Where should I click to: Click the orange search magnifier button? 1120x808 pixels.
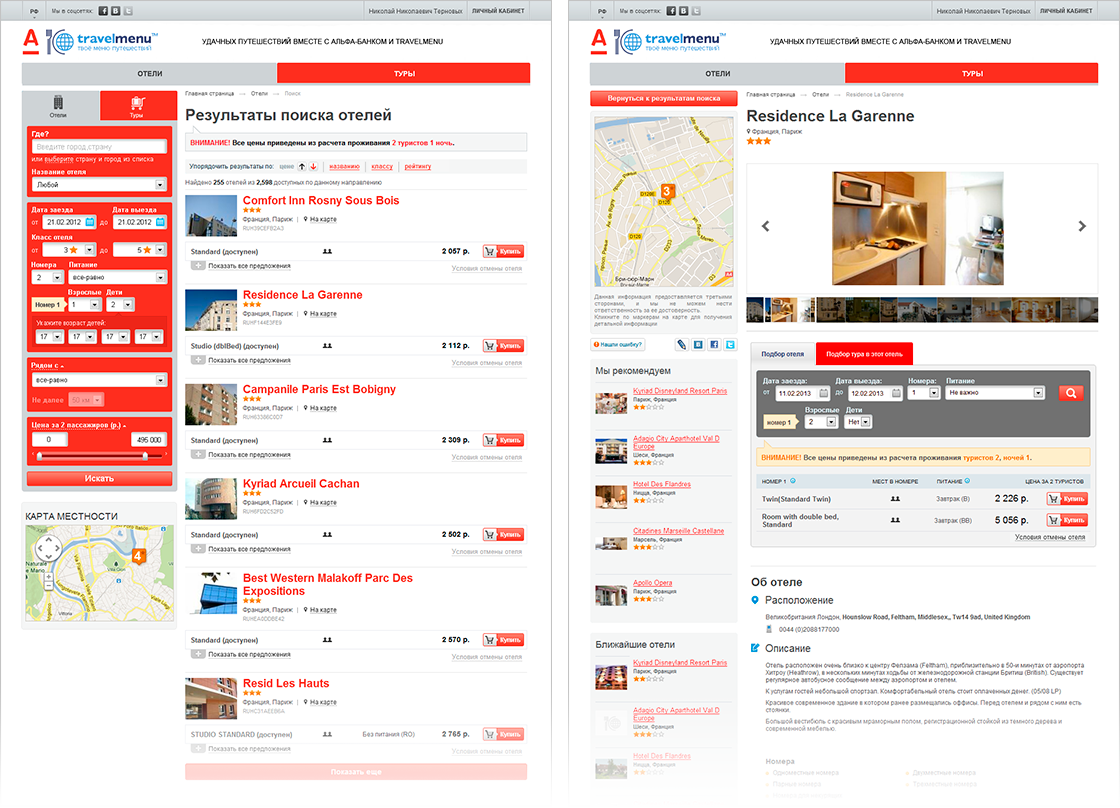1070,393
